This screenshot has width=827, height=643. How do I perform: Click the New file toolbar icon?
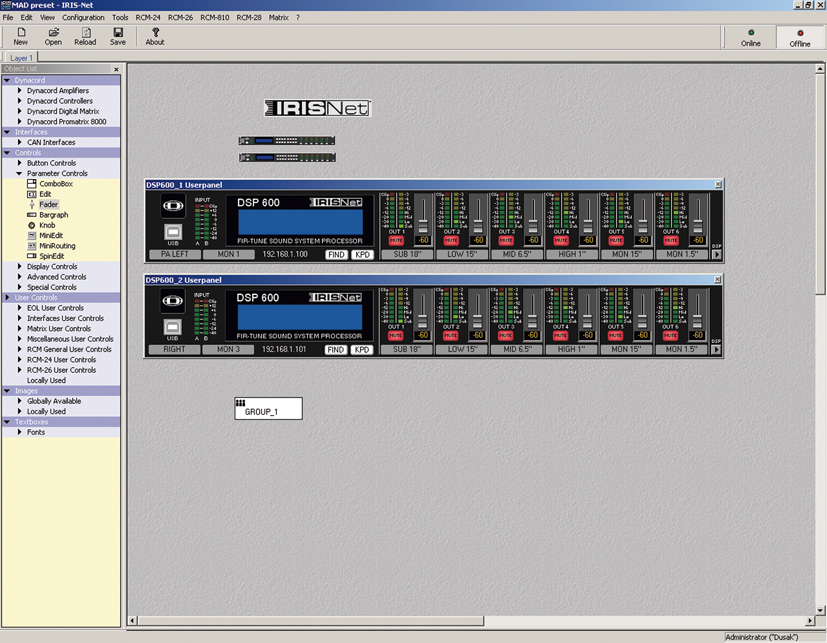click(21, 36)
